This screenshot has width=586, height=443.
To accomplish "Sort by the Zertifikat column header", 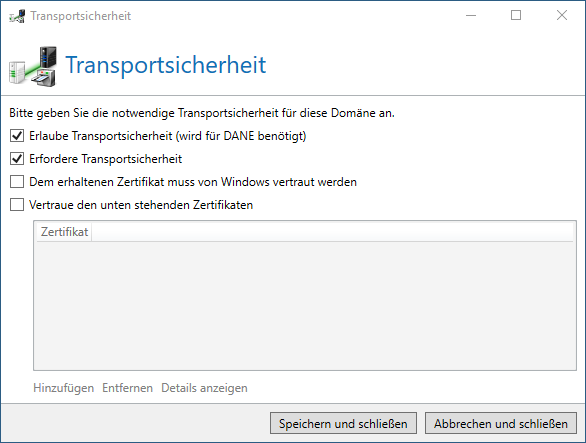I will pyautogui.click(x=64, y=232).
